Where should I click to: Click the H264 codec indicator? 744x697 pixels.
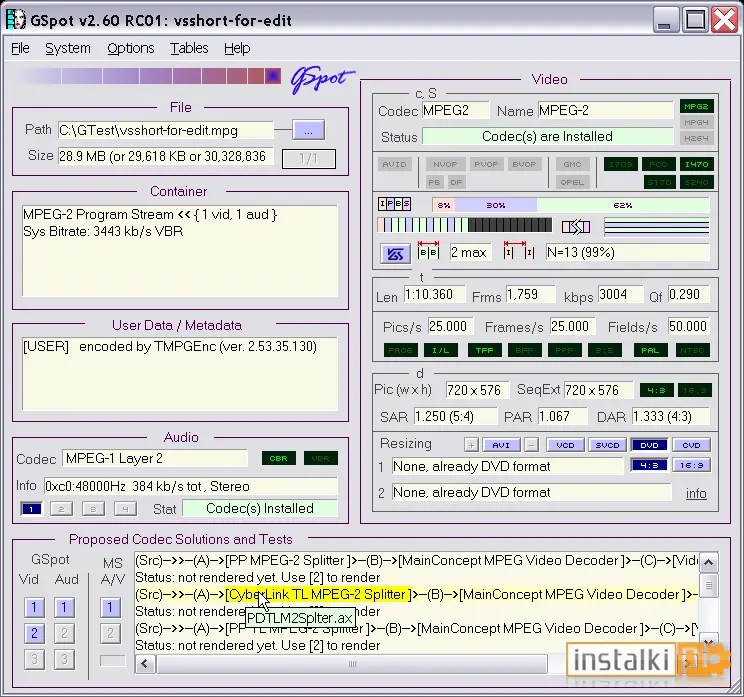click(x=696, y=139)
